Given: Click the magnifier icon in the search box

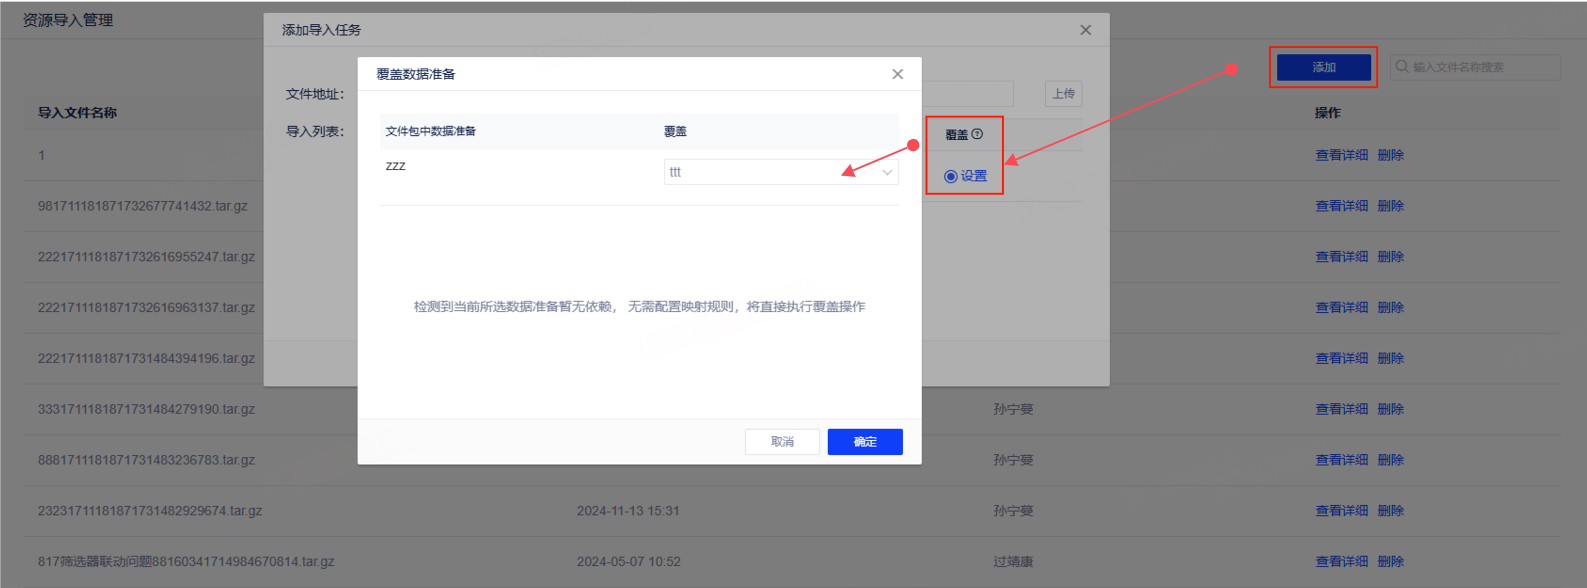Looking at the screenshot, I should click(1402, 67).
